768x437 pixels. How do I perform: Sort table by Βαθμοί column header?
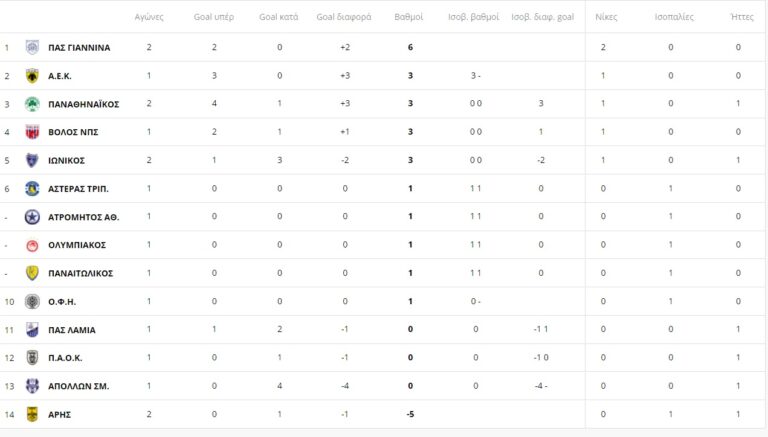(x=409, y=17)
